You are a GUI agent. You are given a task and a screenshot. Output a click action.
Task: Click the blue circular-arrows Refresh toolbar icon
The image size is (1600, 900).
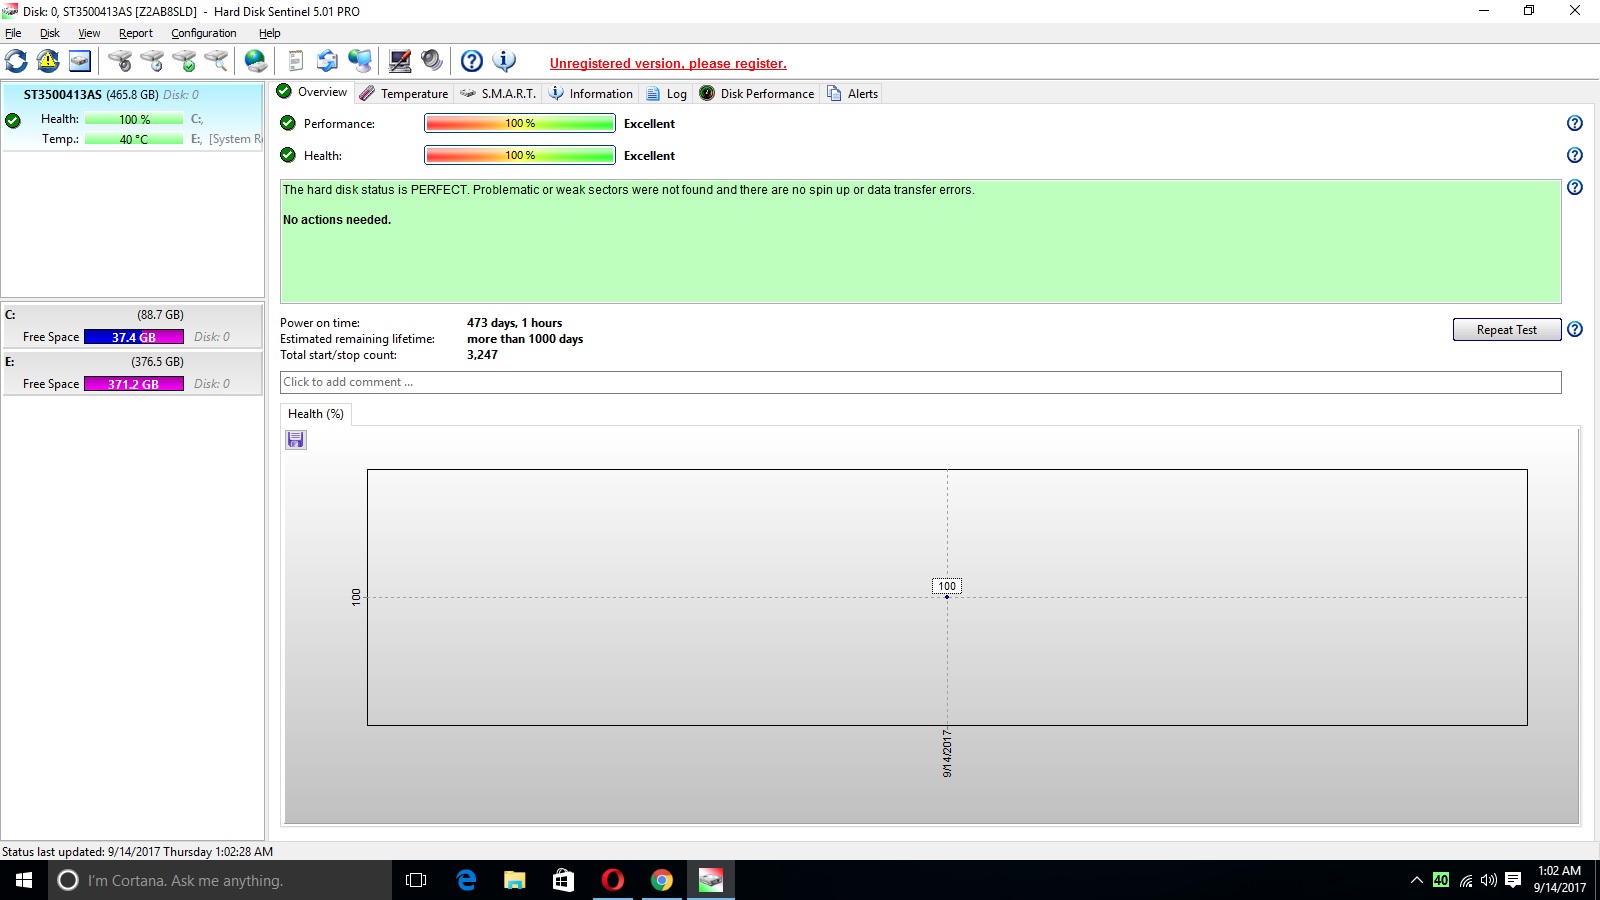16,61
